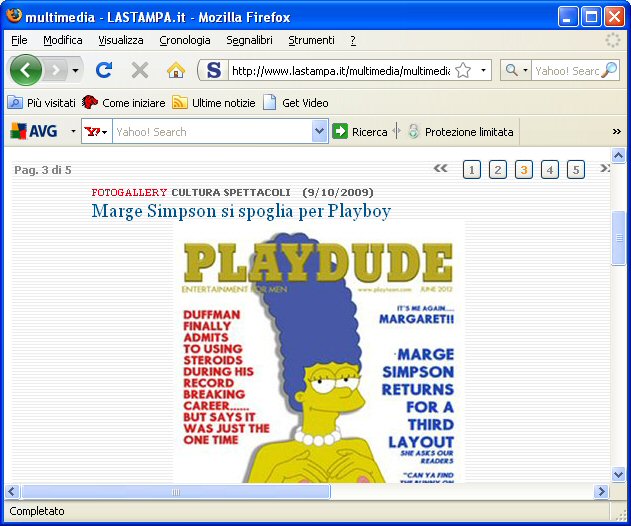The width and height of the screenshot is (631, 526).
Task: Minimize the Firefox window
Action: click(x=567, y=17)
